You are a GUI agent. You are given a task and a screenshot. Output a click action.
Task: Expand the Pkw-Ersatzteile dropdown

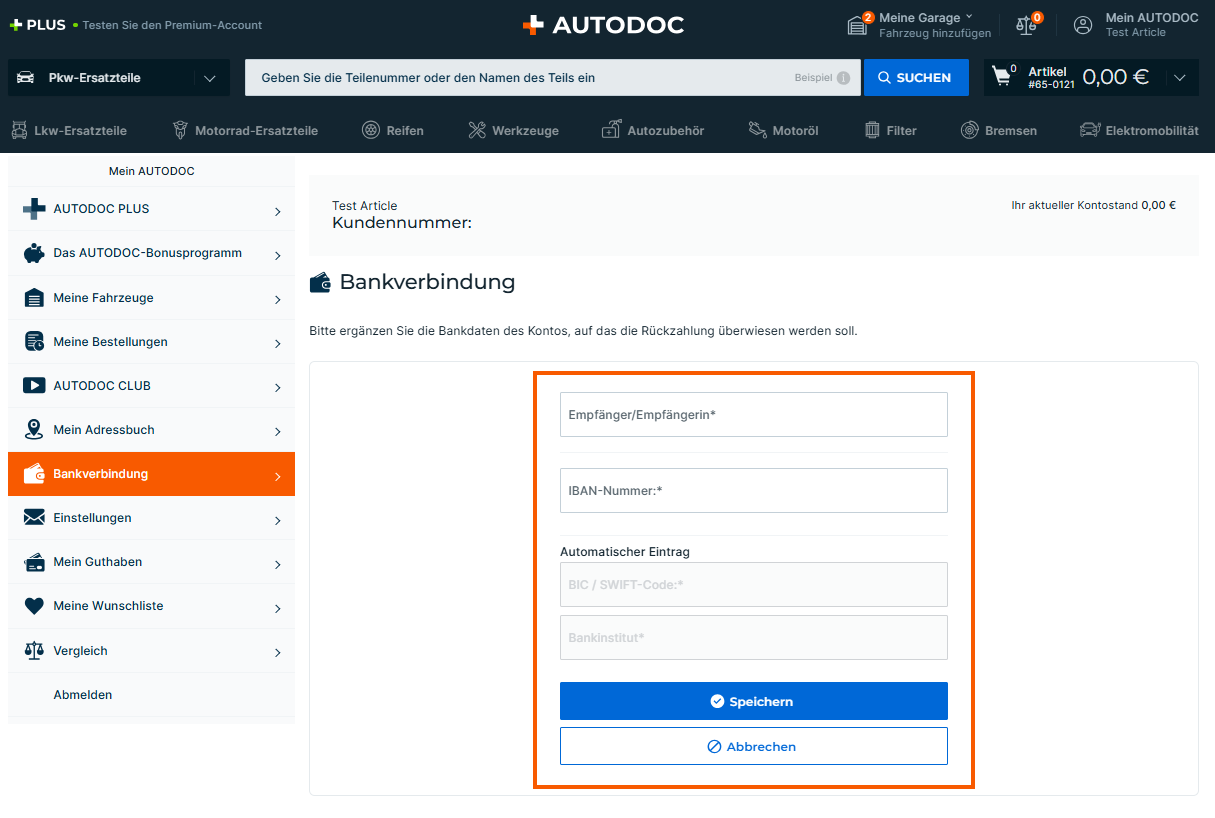coord(209,78)
